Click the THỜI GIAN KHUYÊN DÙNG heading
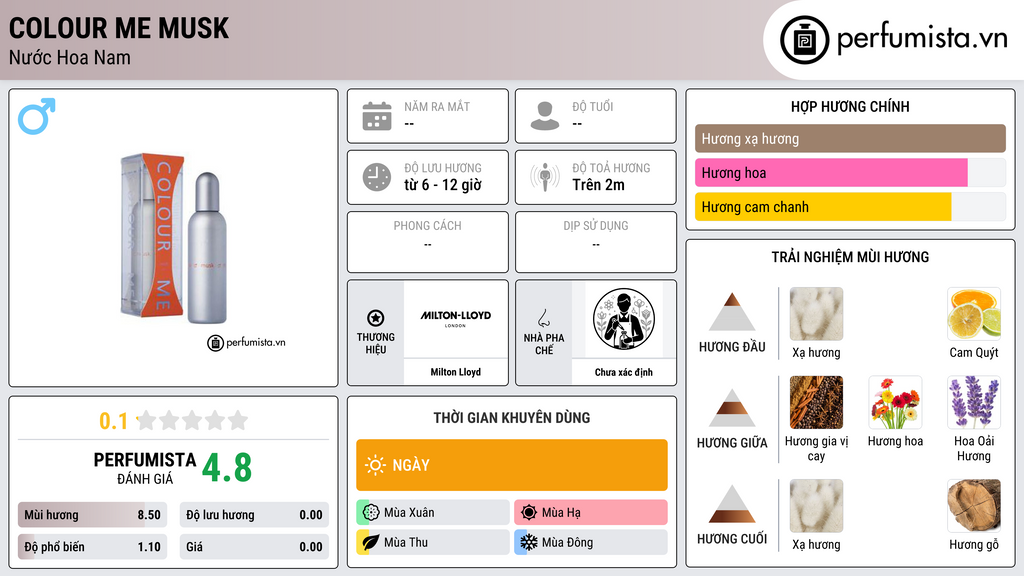Viewport: 1024px width, 576px height. pyautogui.click(x=512, y=418)
